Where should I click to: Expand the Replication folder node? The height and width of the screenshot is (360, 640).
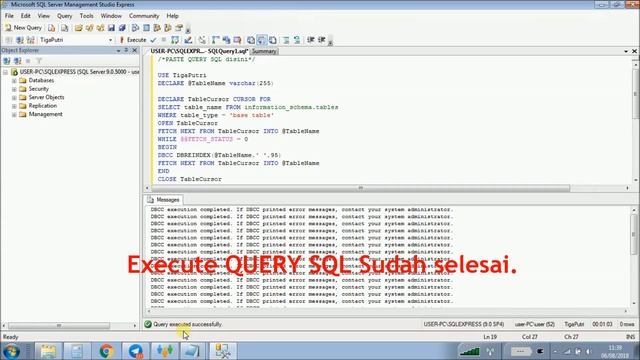(x=14, y=106)
